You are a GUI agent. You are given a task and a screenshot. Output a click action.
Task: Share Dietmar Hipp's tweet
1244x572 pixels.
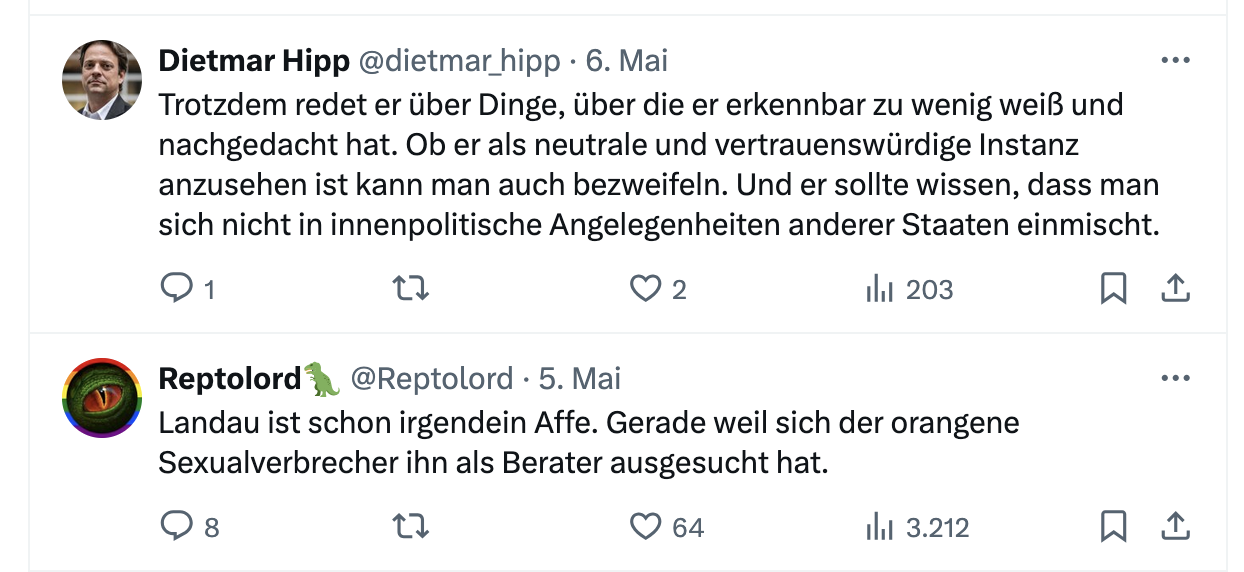pos(1175,289)
